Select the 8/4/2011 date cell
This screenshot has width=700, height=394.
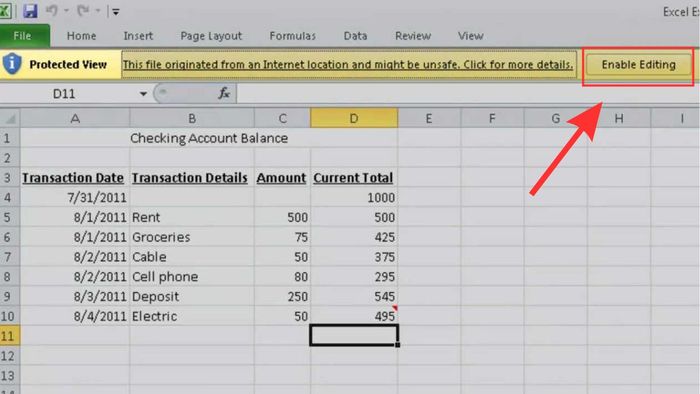tap(75, 316)
